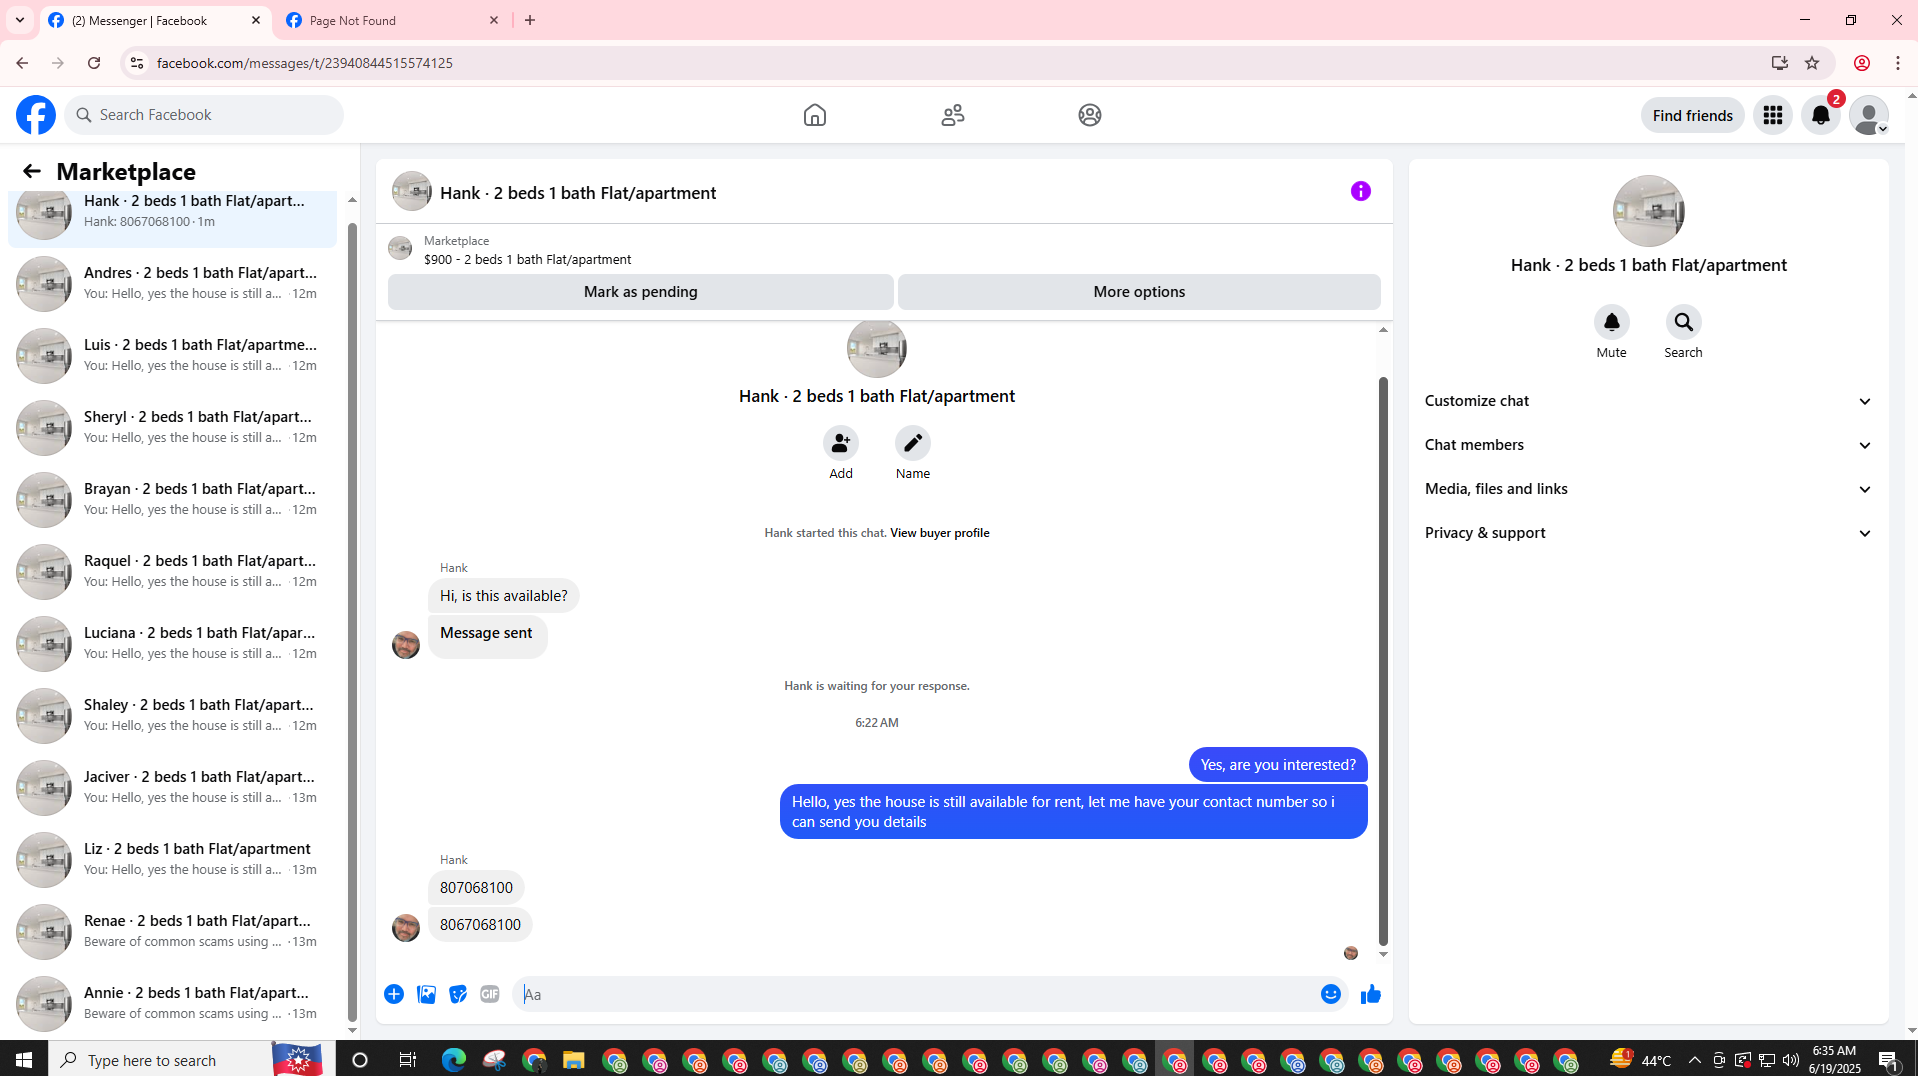1918x1076 pixels.
Task: Open Luis conversation in list
Action: (173, 355)
